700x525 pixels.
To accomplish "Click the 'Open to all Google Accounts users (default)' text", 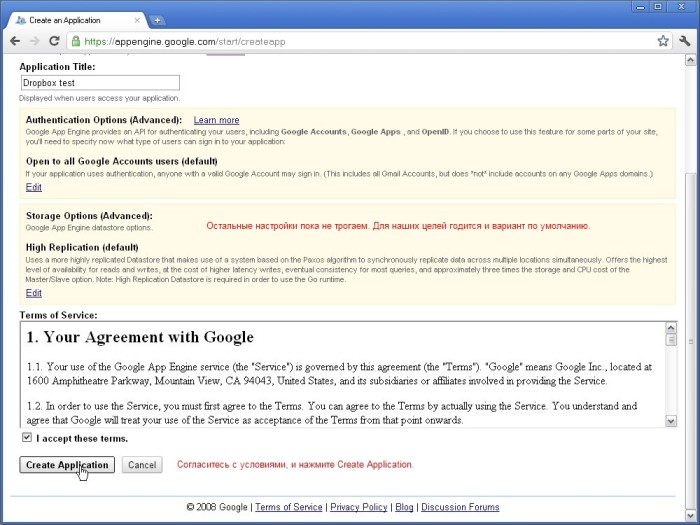I will (121, 161).
